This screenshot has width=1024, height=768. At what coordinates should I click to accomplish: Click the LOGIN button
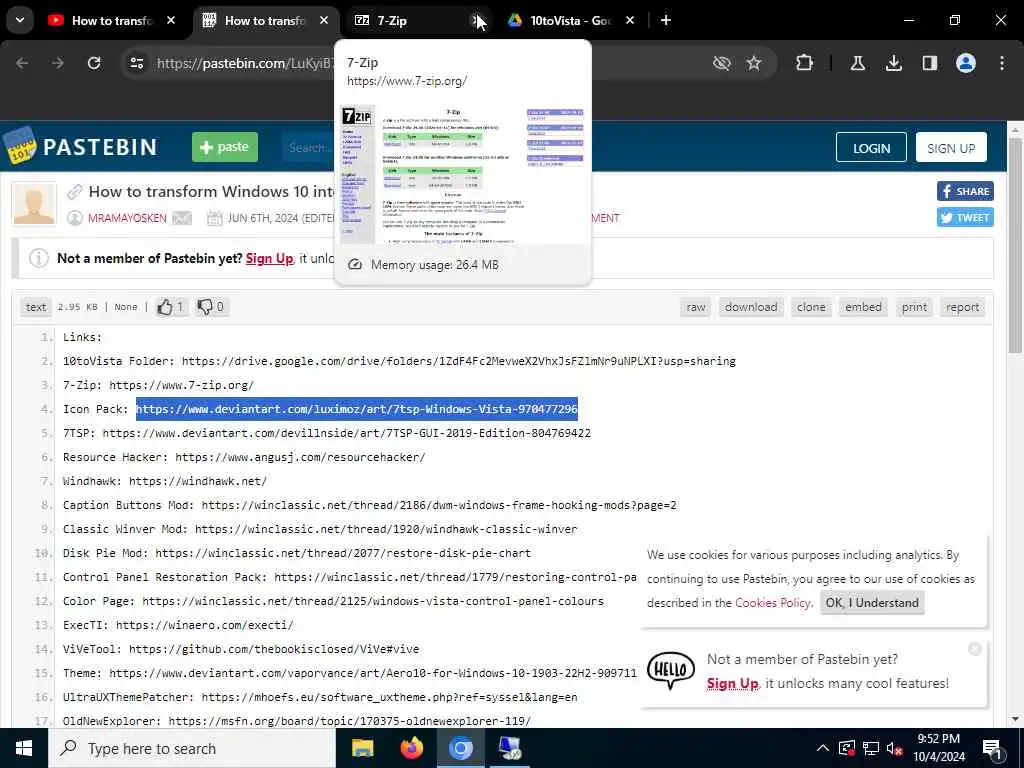pyautogui.click(x=871, y=148)
